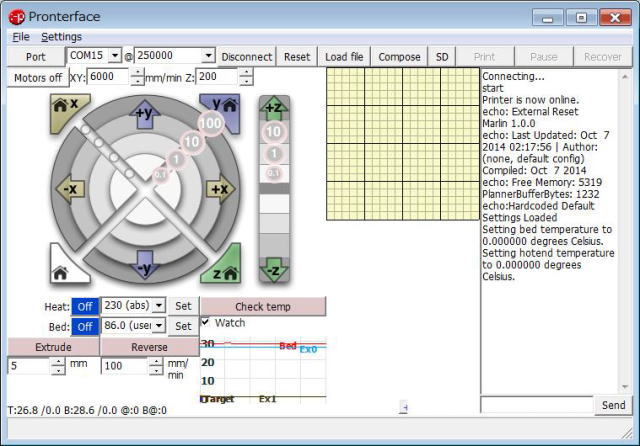Click the yellow print bed grid
The height and width of the screenshot is (446, 640).
tap(403, 144)
